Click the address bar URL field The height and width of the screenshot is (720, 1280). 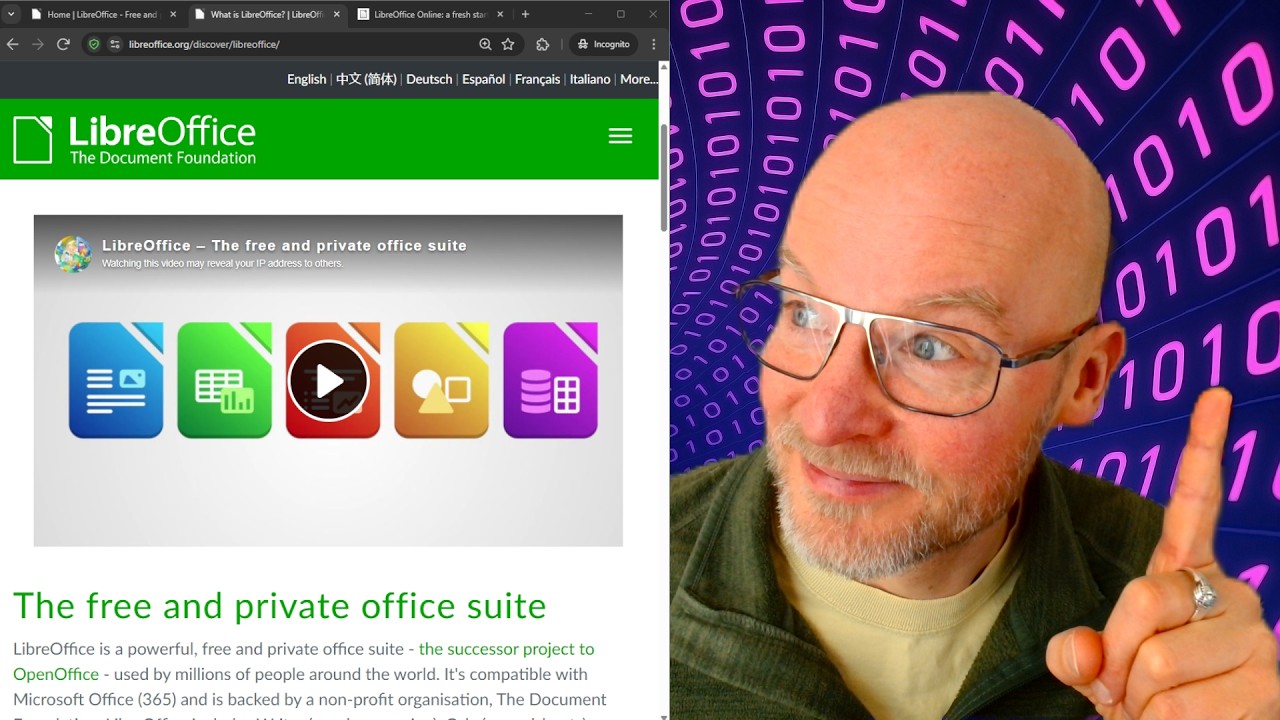coord(300,44)
